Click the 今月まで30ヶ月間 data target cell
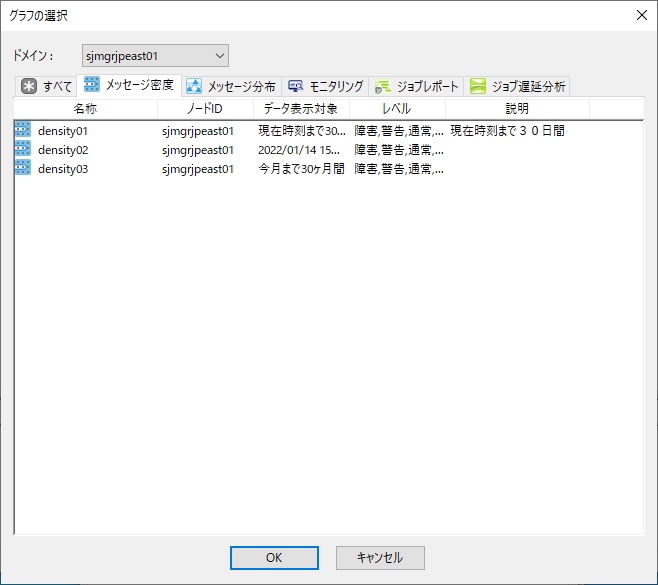Image resolution: width=658 pixels, height=585 pixels. (301, 169)
